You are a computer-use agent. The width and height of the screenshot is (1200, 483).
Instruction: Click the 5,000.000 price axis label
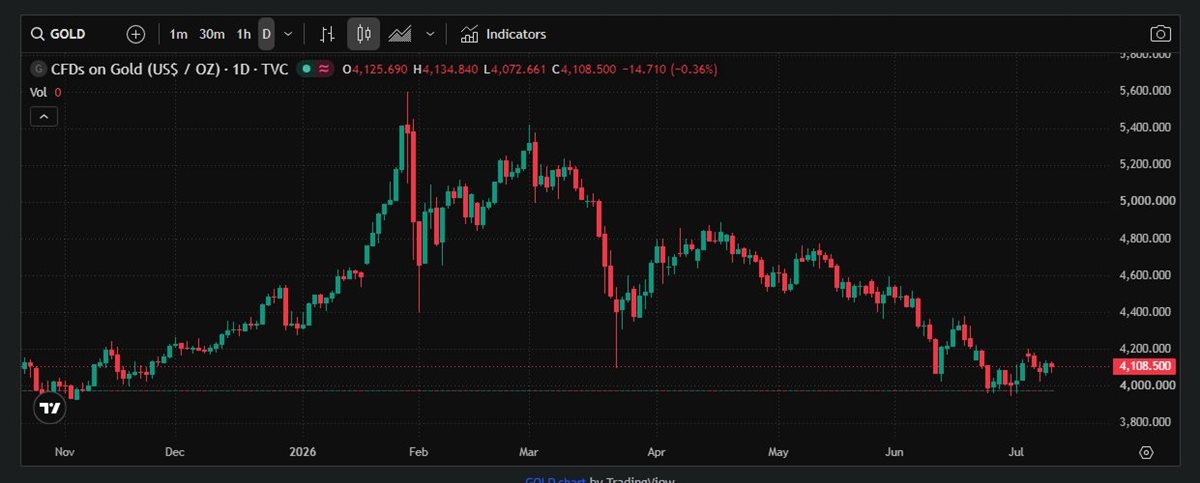1146,201
